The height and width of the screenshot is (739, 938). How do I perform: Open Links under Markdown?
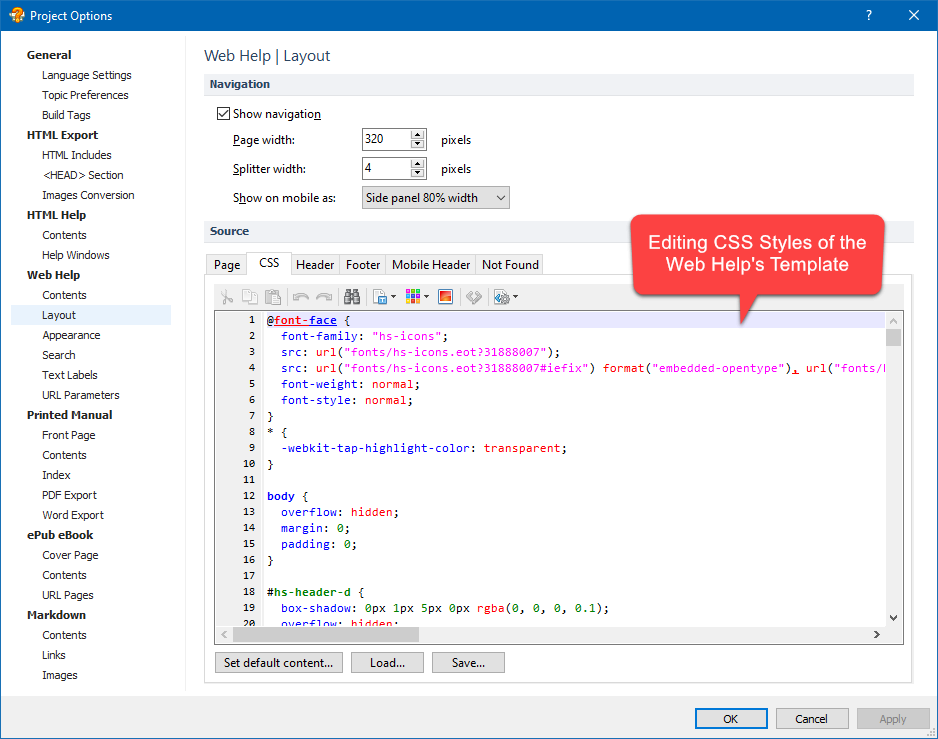[x=54, y=655]
